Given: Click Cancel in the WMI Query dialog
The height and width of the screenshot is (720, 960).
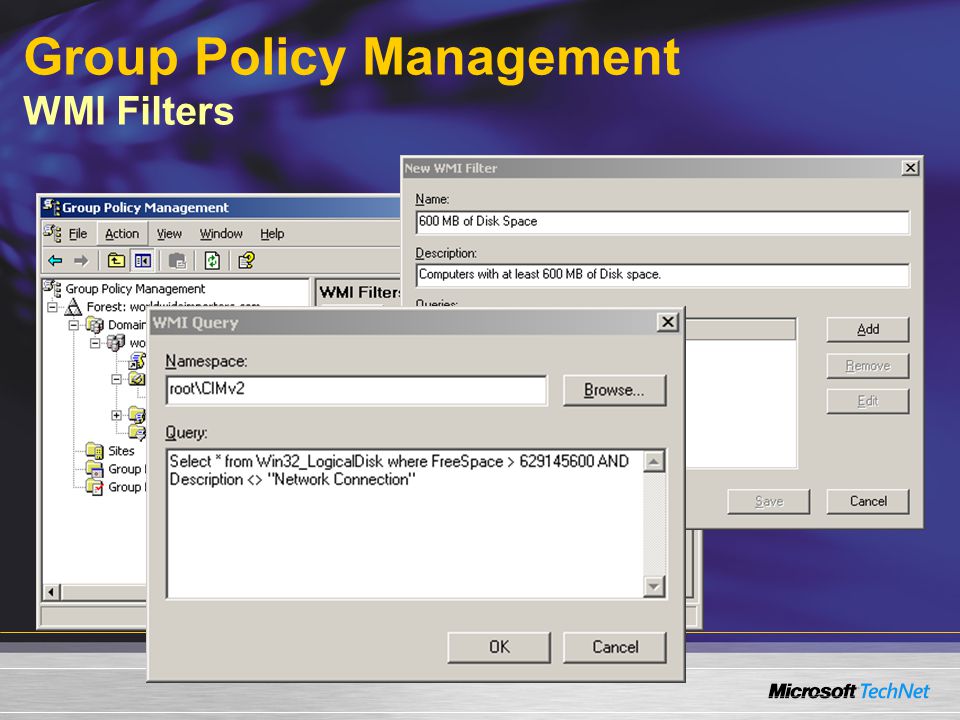Looking at the screenshot, I should (x=615, y=647).
